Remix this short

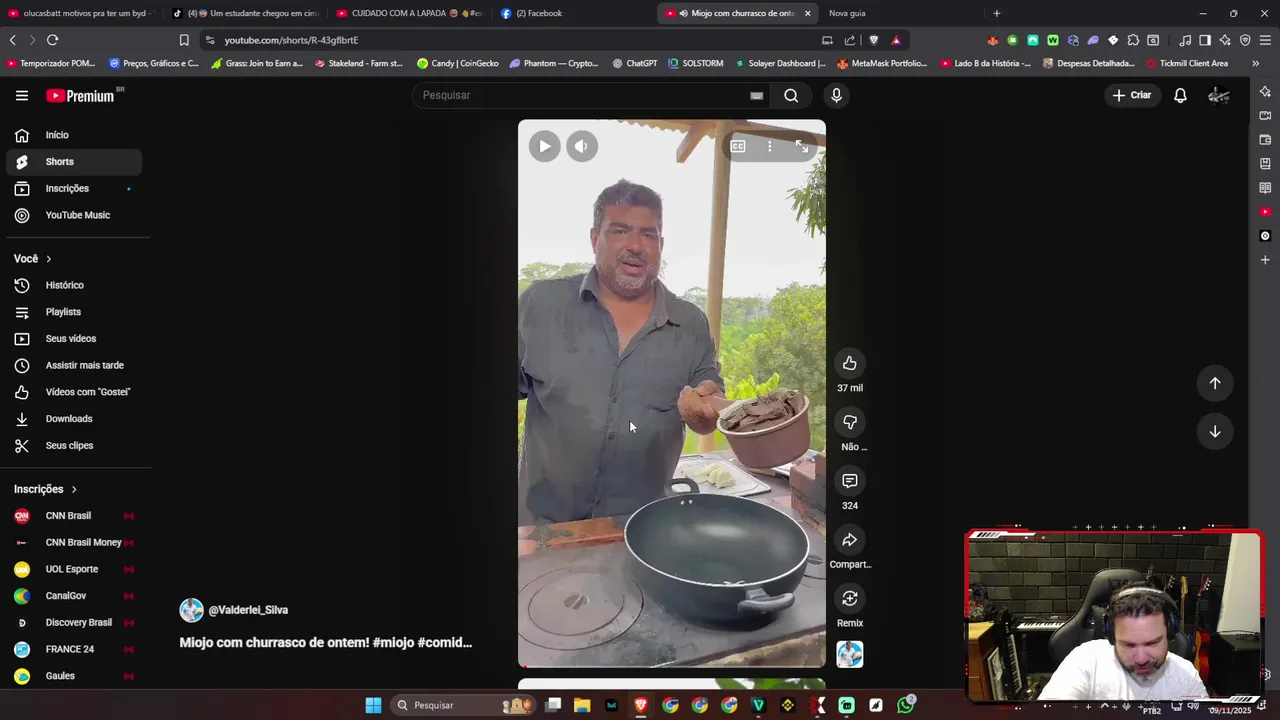pos(850,598)
